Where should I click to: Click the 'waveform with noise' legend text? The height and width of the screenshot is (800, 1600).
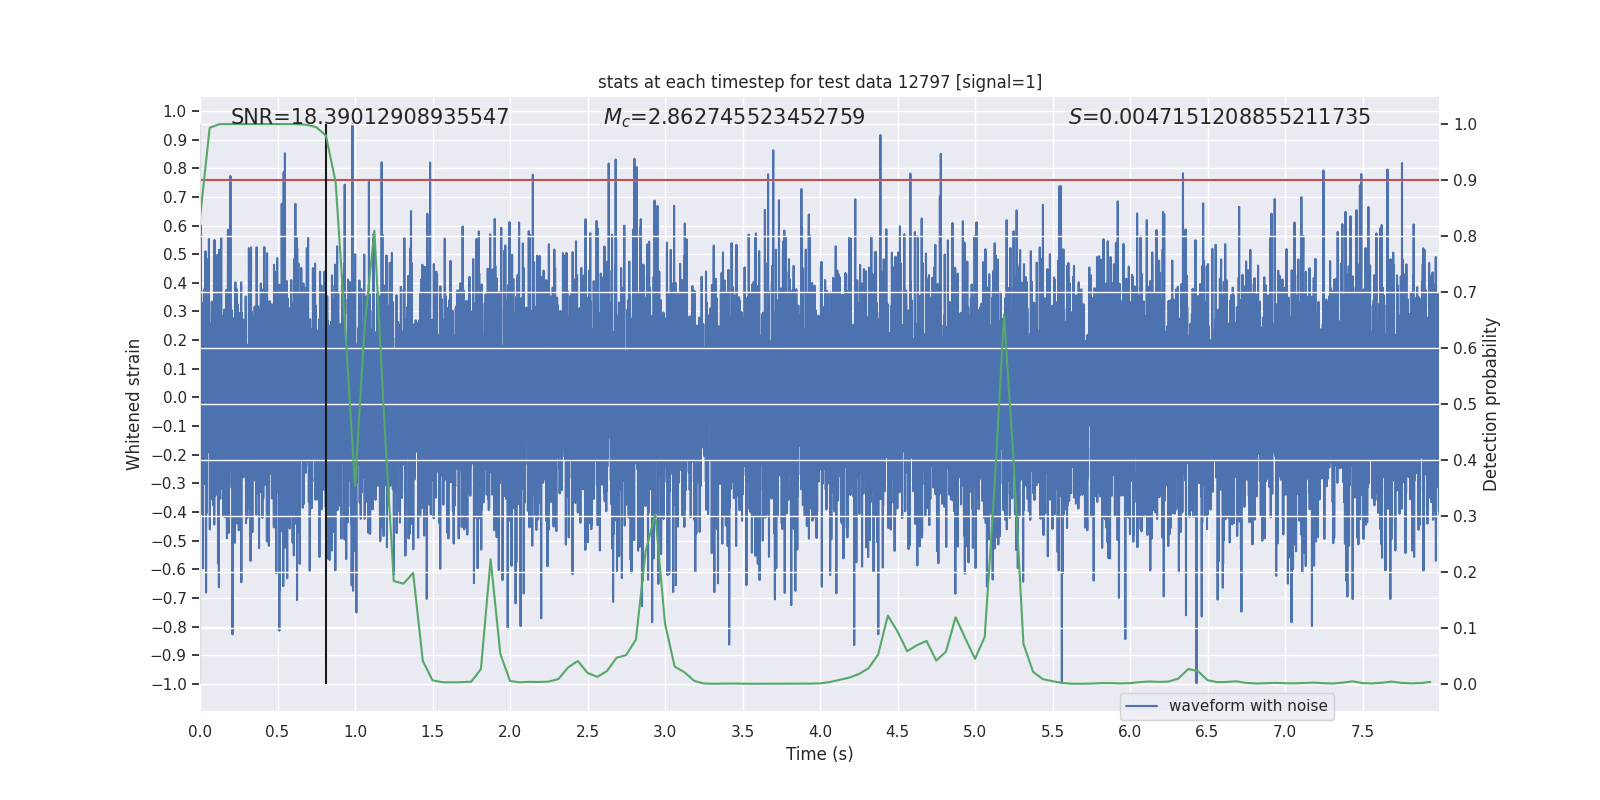1248,706
